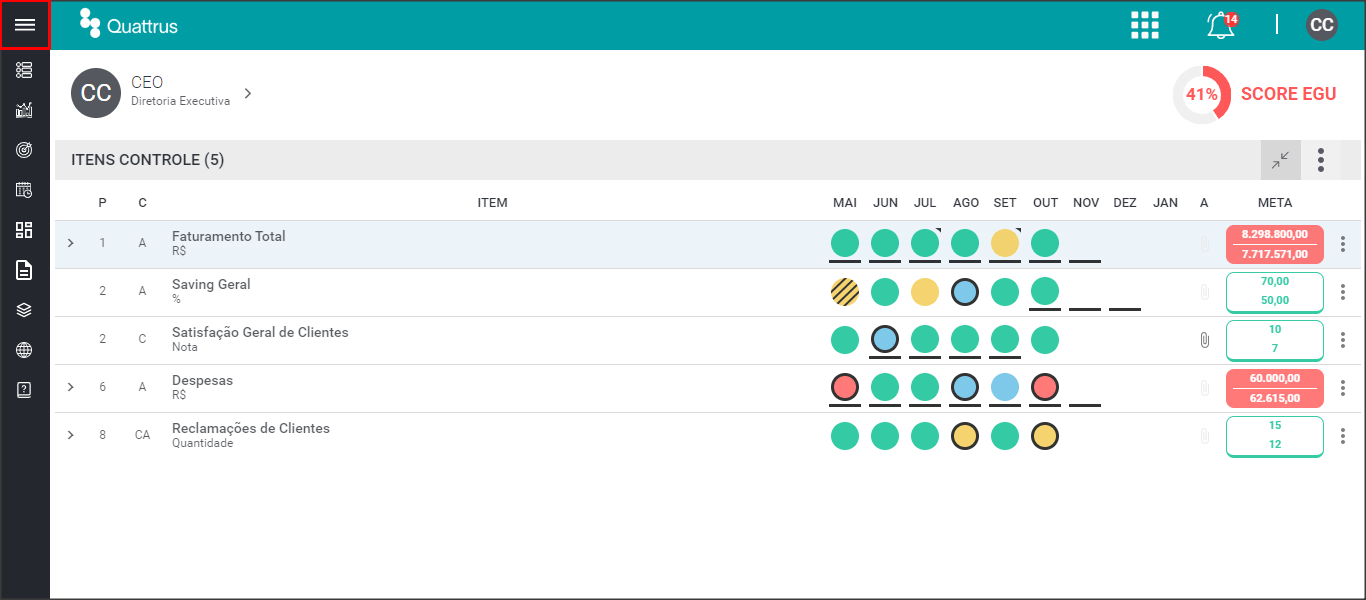Image resolution: width=1366 pixels, height=600 pixels.
Task: Expand the Despesas row
Action: (71, 388)
